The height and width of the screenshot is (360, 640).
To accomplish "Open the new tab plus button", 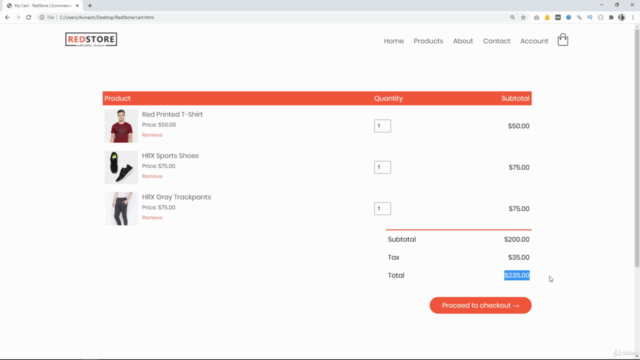I will (x=90, y=6).
